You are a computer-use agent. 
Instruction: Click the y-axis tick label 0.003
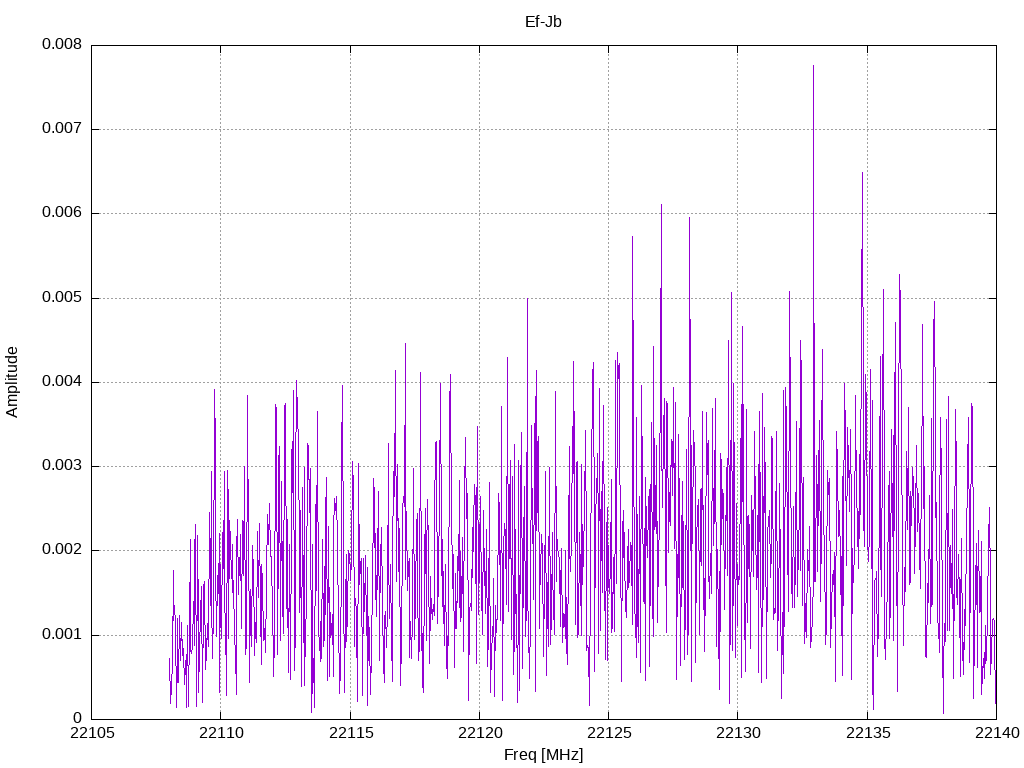(62, 466)
